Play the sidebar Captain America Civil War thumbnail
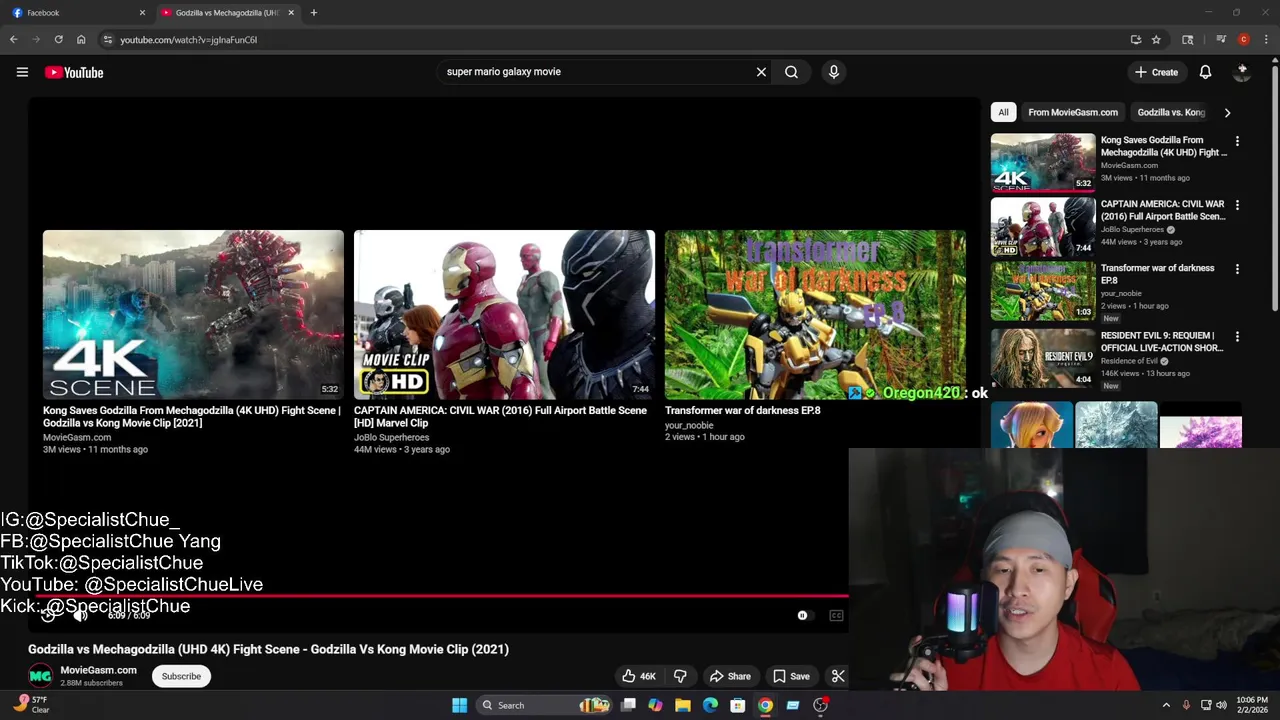Image resolution: width=1280 pixels, height=720 pixels. 1043,226
